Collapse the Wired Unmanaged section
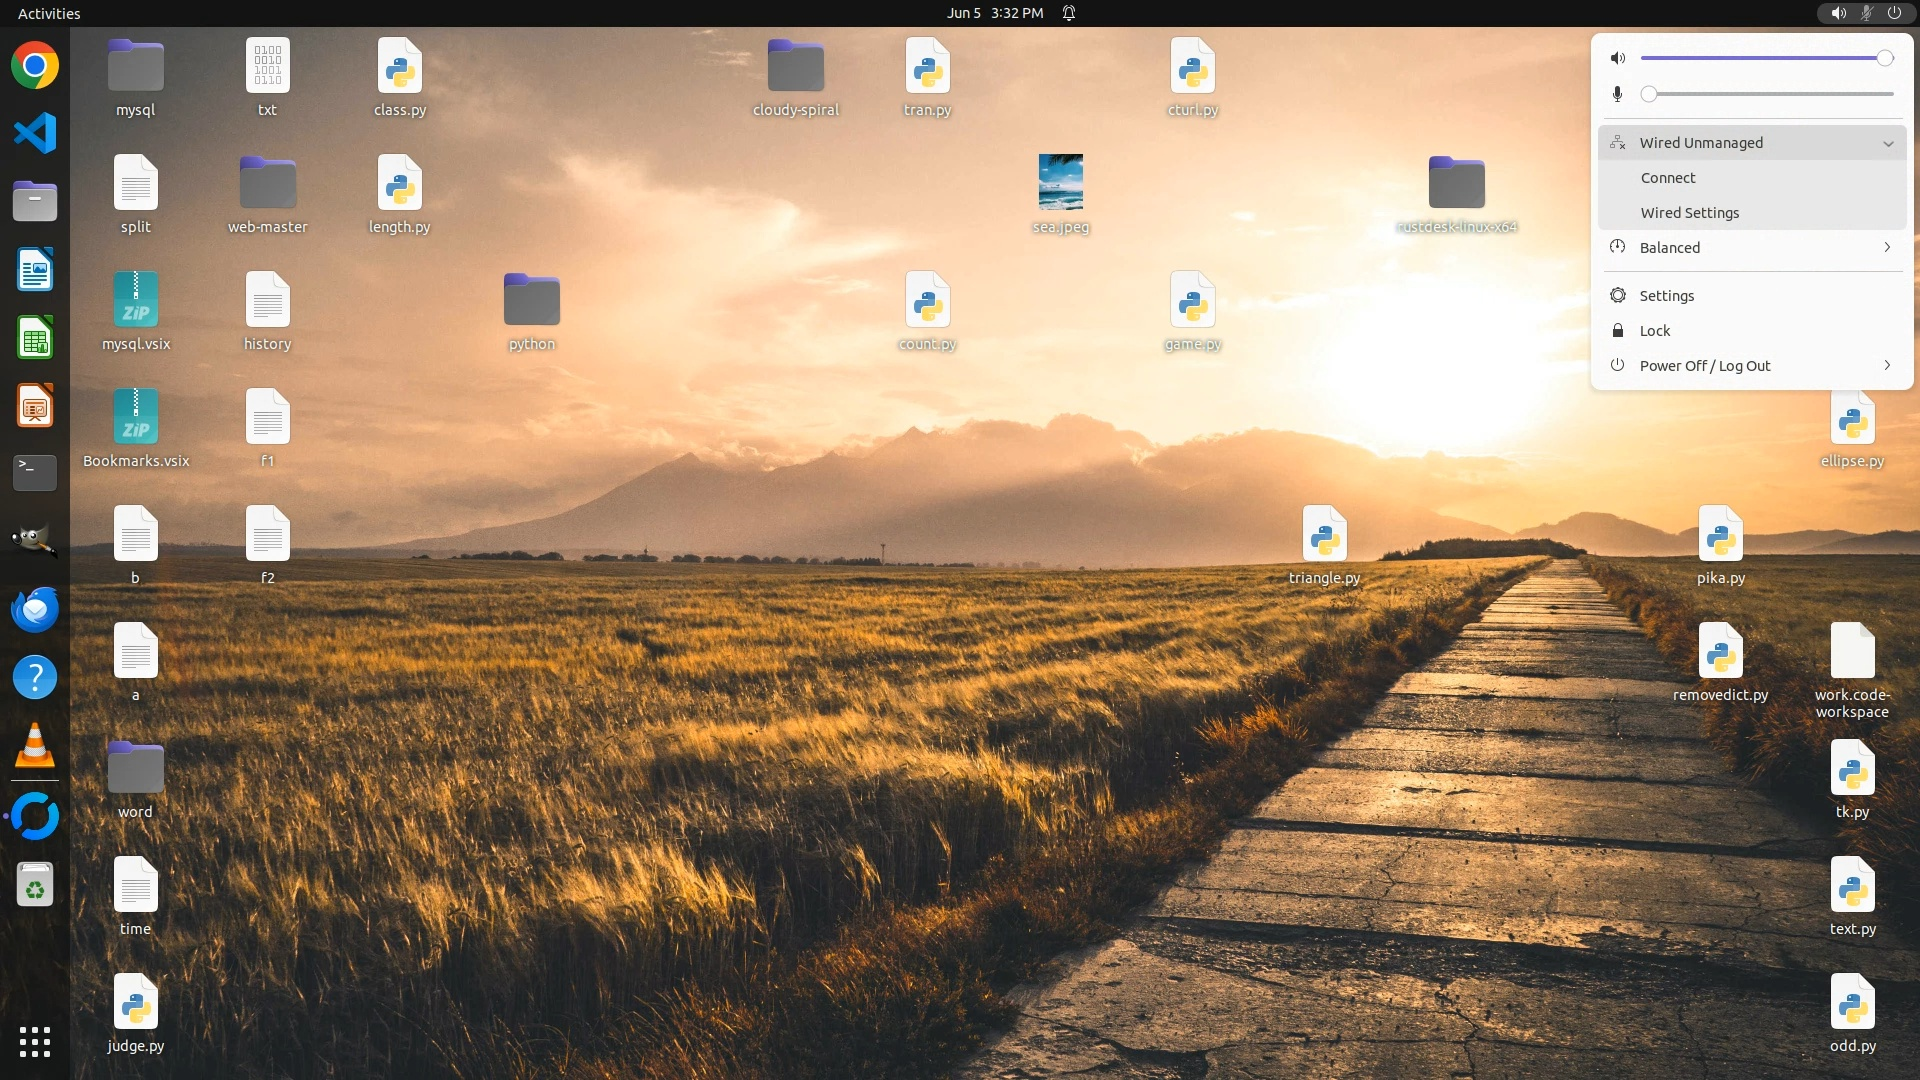This screenshot has height=1080, width=1920. (x=1888, y=143)
